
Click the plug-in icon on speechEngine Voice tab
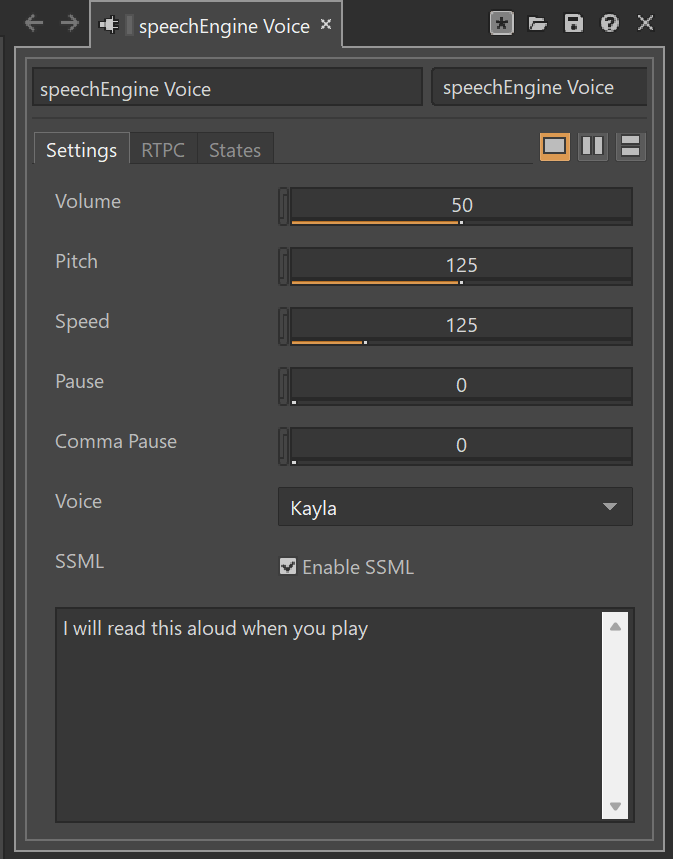tap(109, 25)
